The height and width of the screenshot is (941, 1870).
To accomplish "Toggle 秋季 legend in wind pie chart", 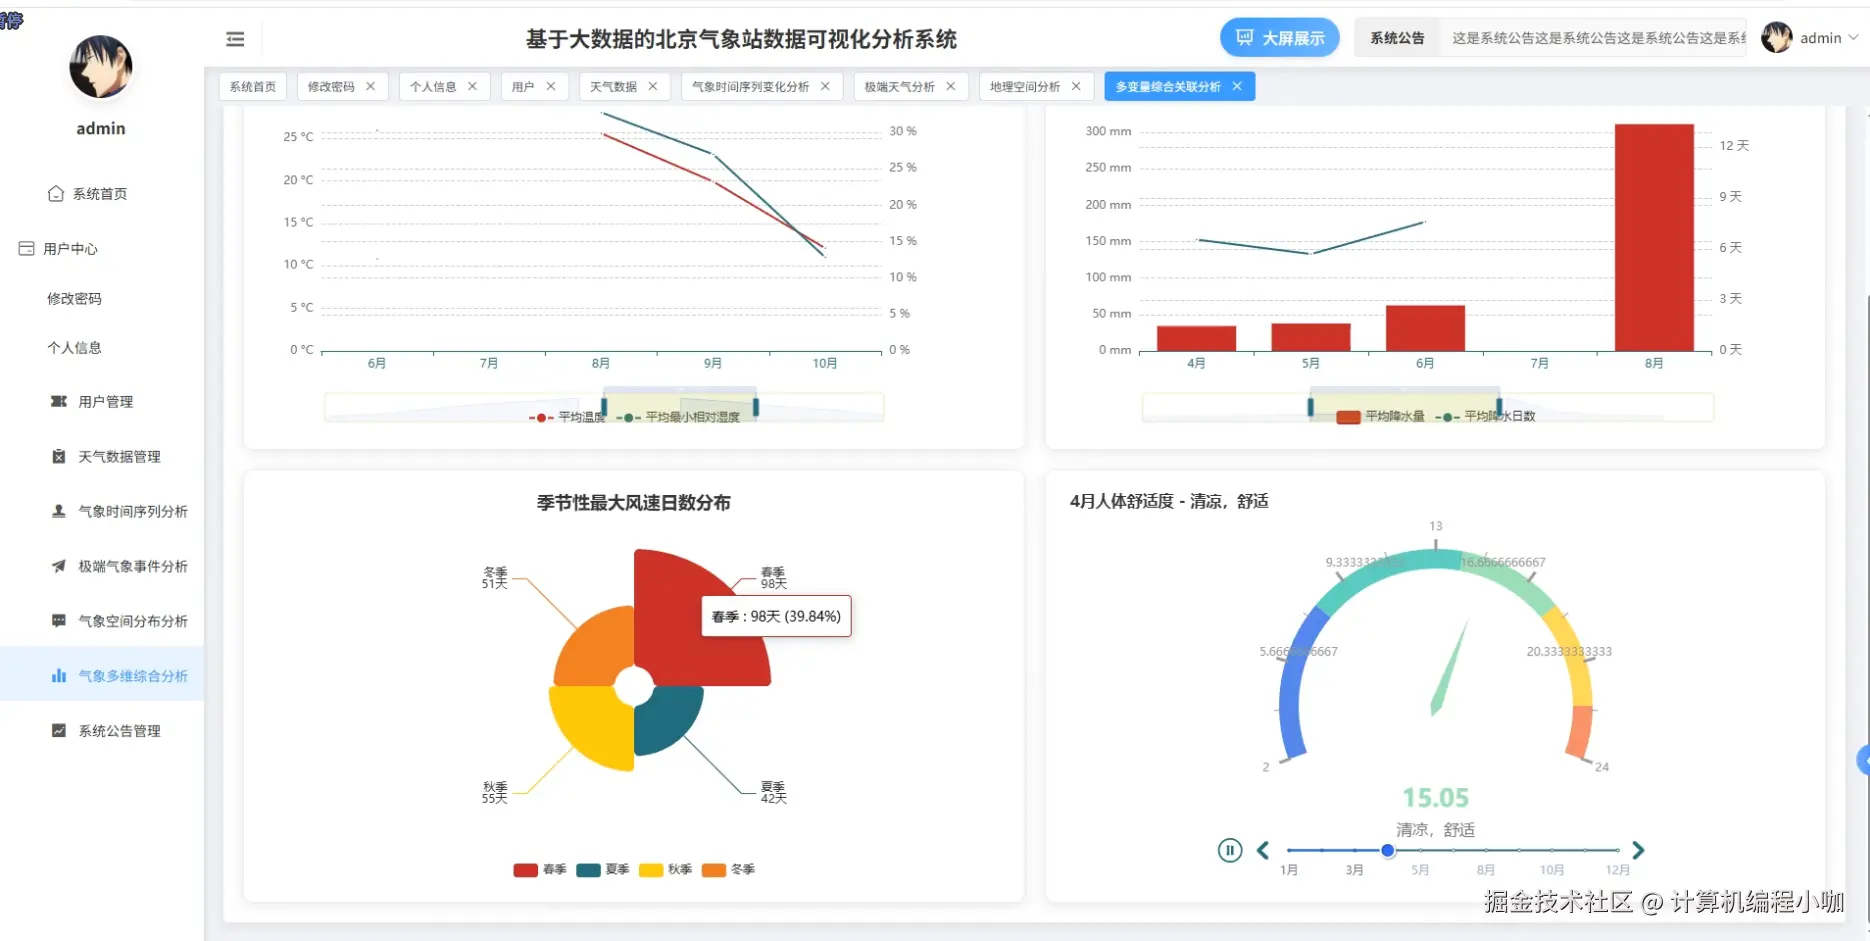I will pos(666,870).
